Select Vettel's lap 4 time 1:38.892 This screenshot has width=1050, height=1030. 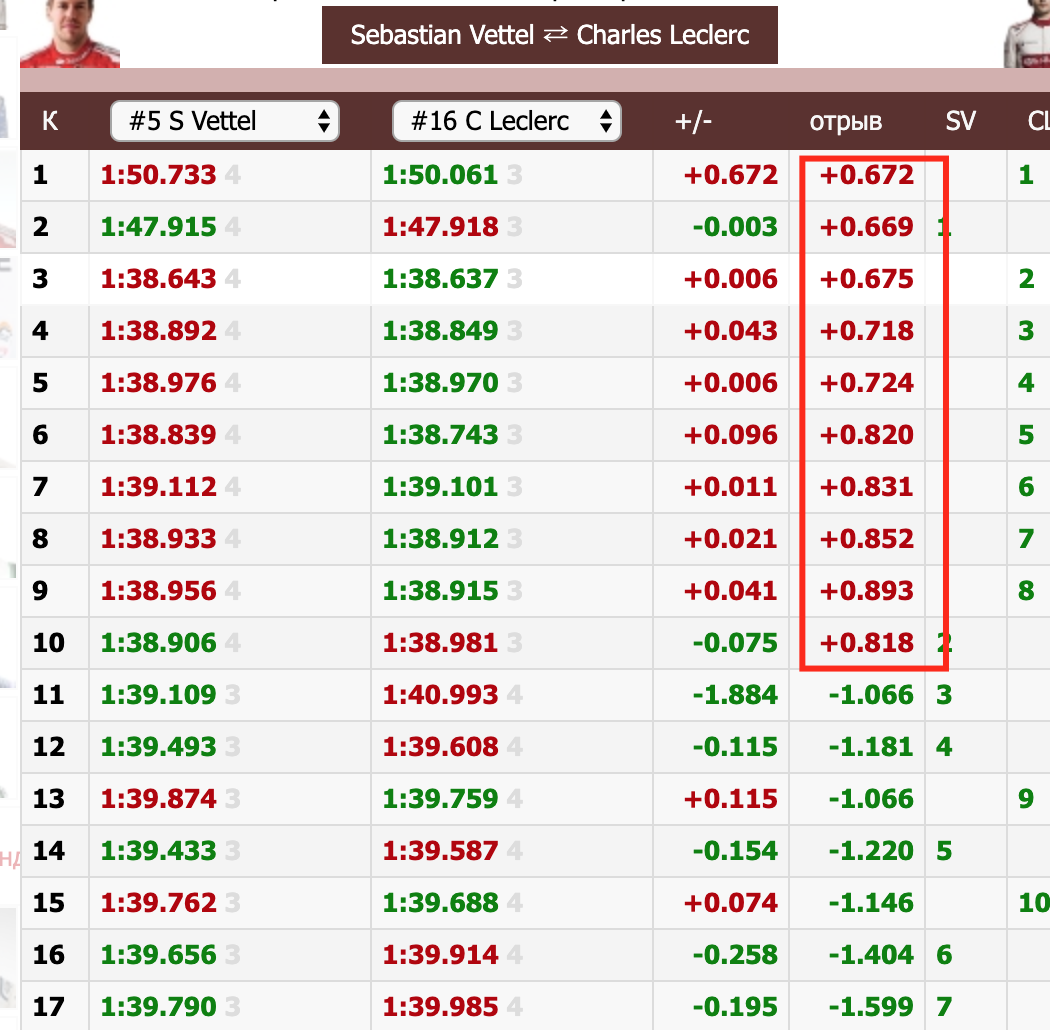click(x=159, y=331)
